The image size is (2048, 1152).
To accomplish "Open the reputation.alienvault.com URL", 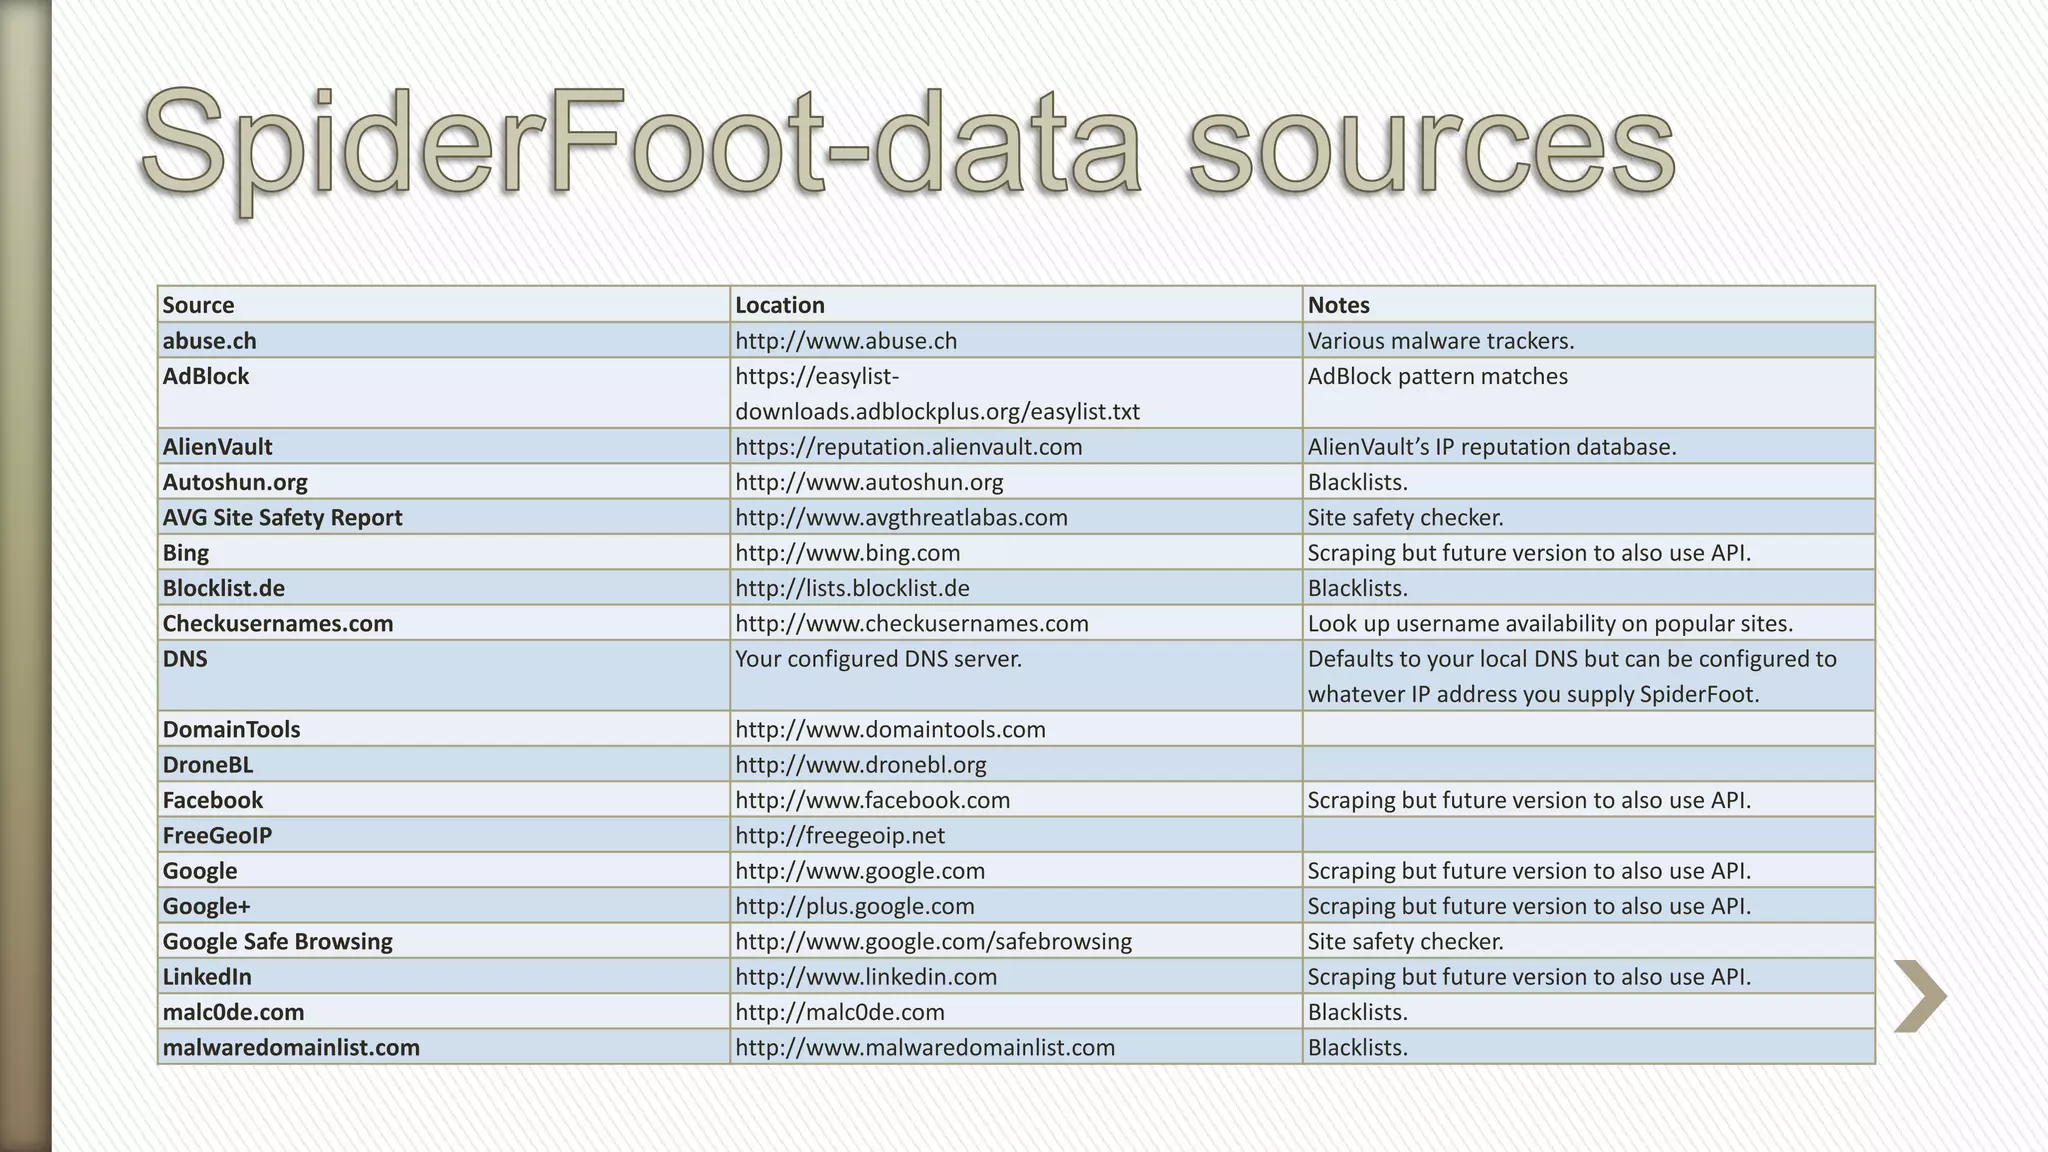I will pos(908,447).
